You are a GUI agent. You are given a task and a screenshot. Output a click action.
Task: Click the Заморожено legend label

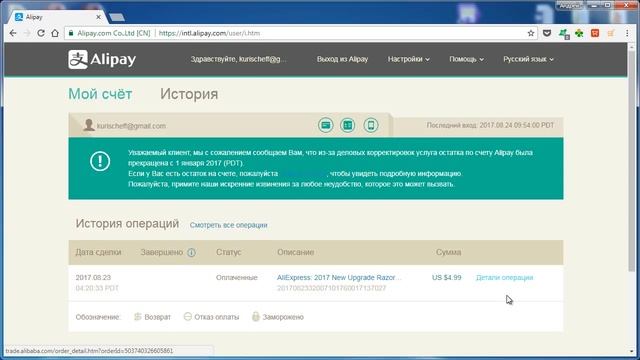283,317
